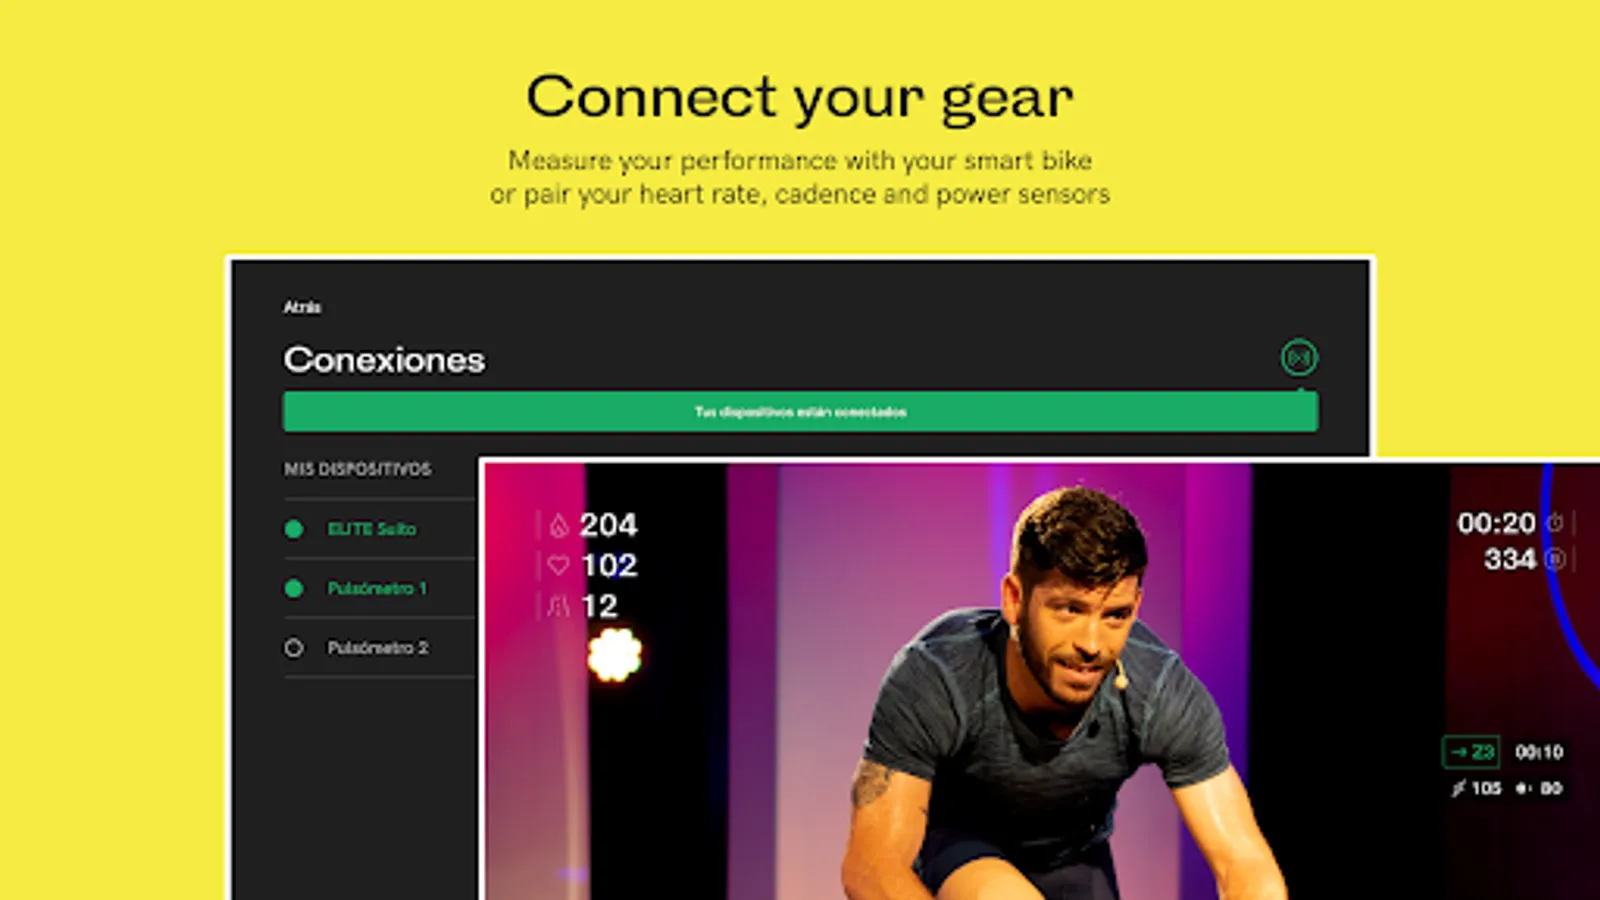
Task: Click the points icon beside 334
Action: [1555, 559]
